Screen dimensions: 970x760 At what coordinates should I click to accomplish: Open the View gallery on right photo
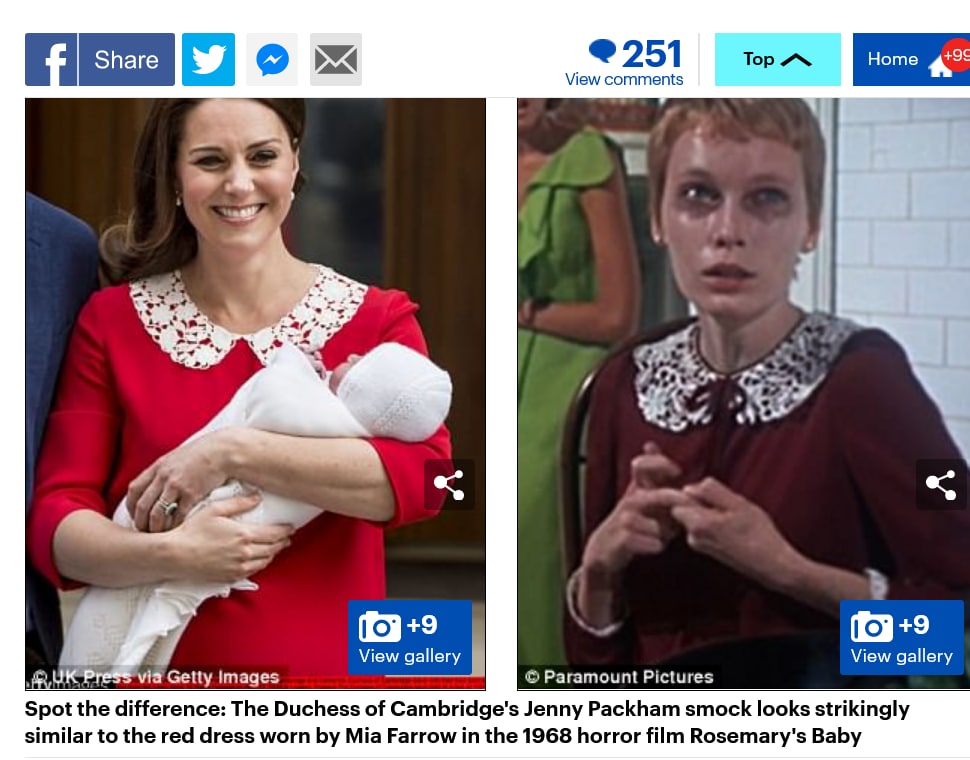click(x=902, y=638)
